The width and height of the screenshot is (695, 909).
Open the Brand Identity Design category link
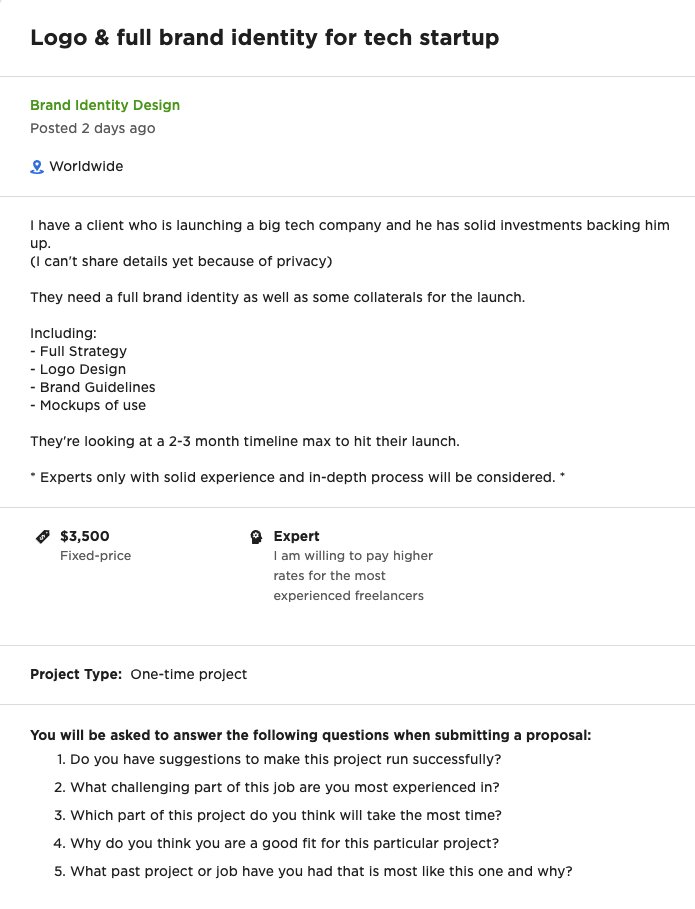click(105, 105)
